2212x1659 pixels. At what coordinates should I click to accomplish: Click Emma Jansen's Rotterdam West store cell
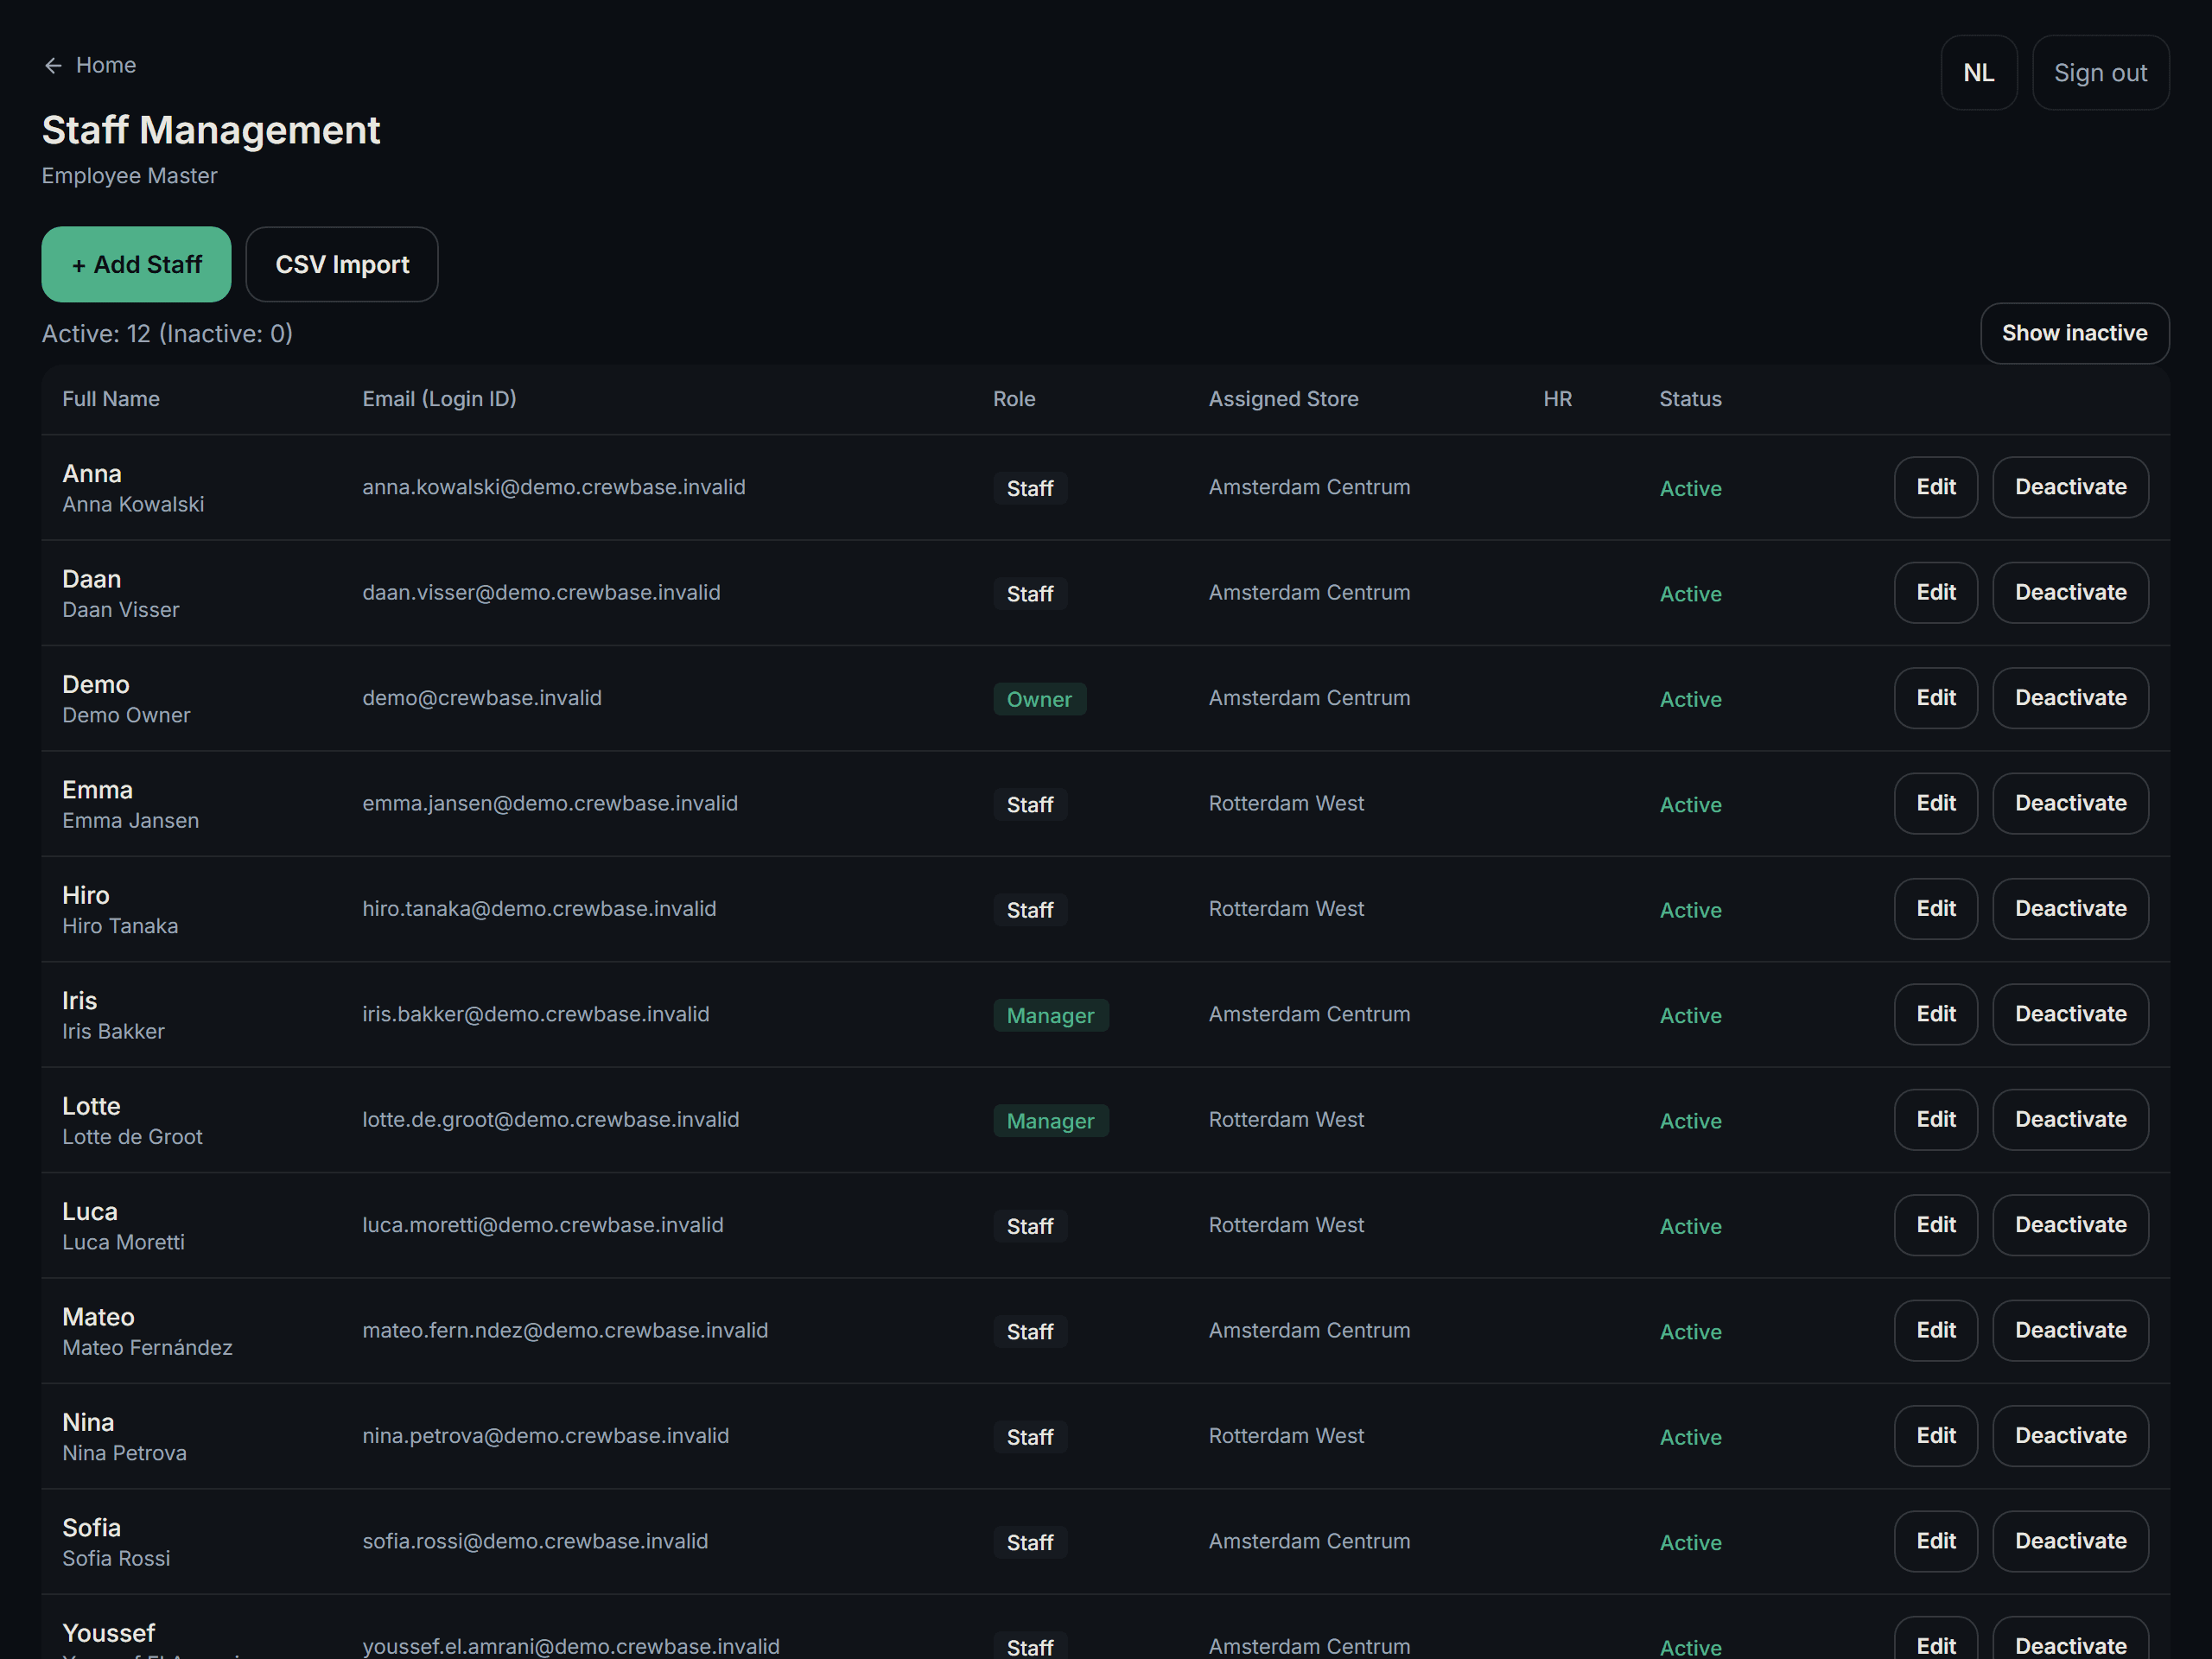click(x=1286, y=803)
